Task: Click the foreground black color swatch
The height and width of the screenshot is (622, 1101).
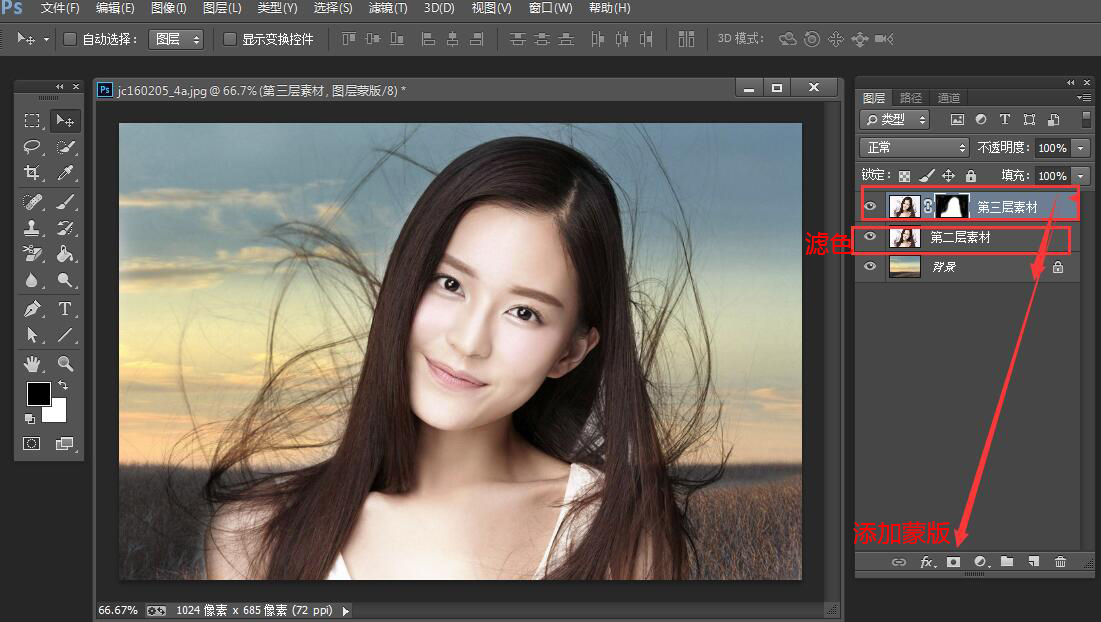Action: coord(37,393)
